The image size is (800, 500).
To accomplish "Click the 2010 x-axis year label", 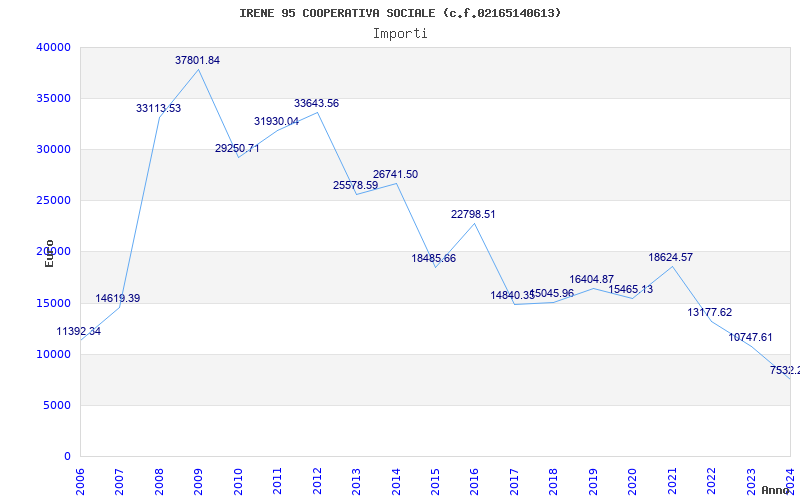I will [238, 481].
